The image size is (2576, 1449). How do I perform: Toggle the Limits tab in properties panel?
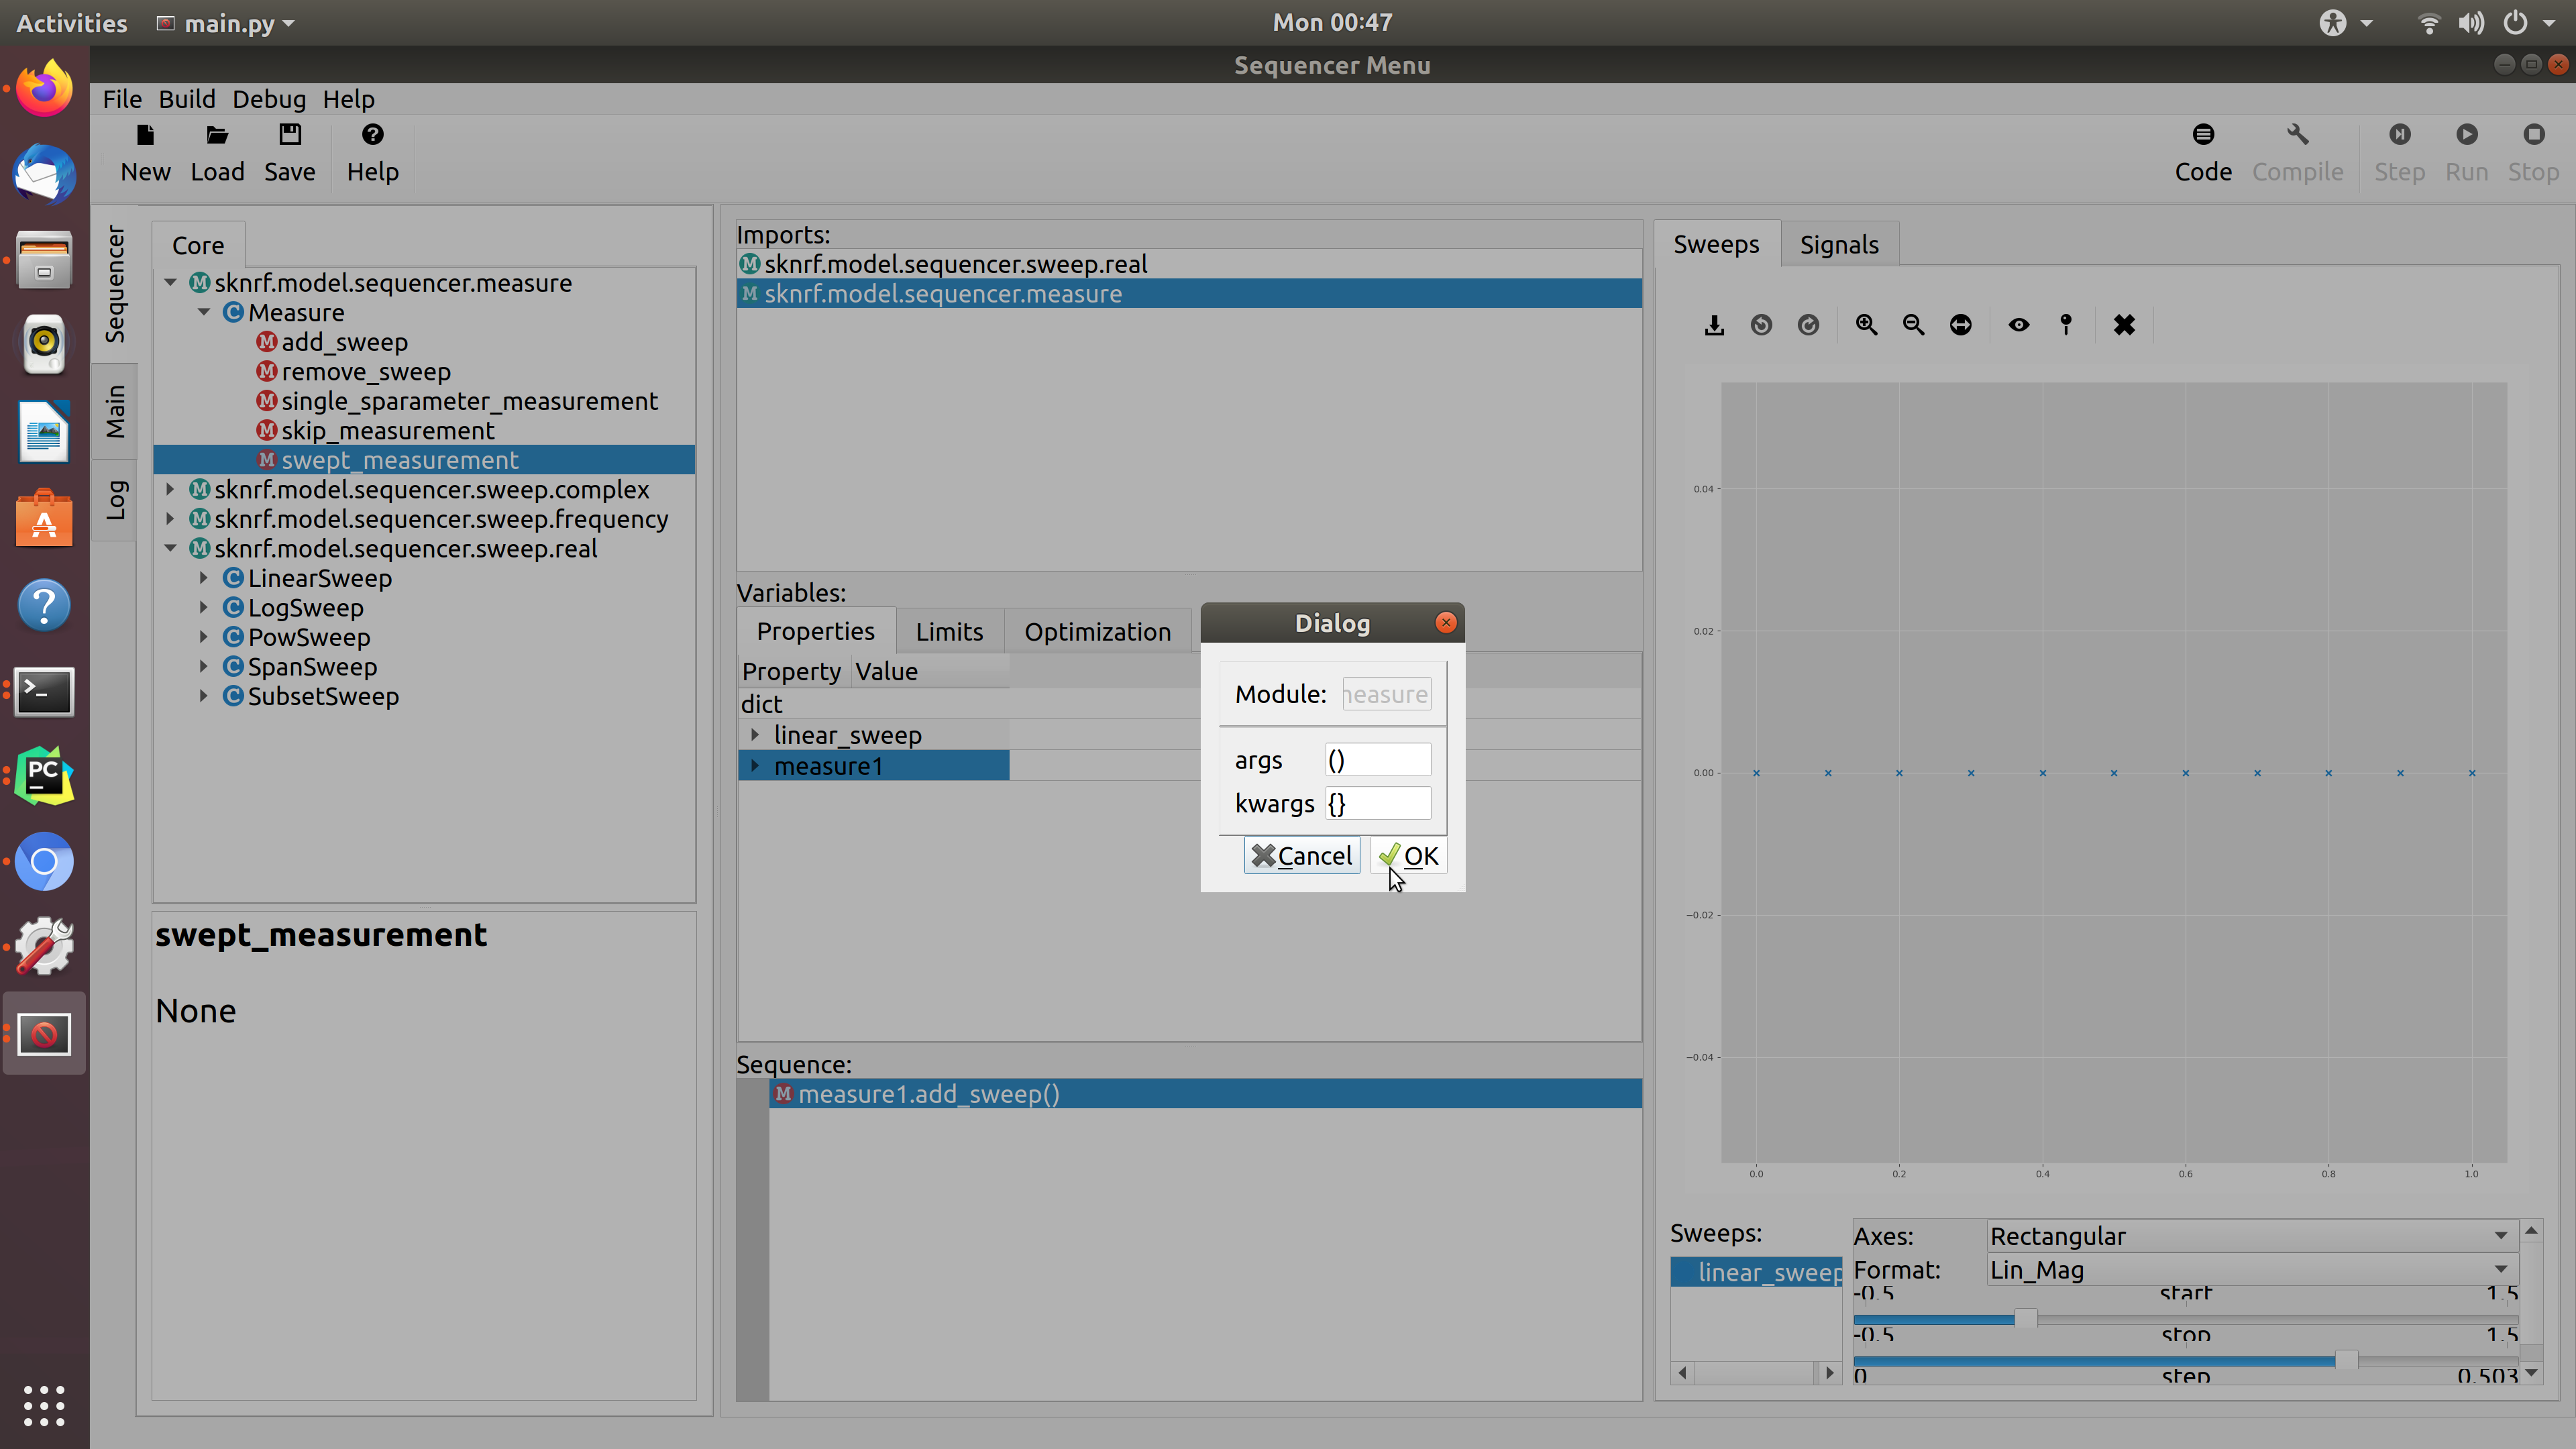(x=950, y=632)
